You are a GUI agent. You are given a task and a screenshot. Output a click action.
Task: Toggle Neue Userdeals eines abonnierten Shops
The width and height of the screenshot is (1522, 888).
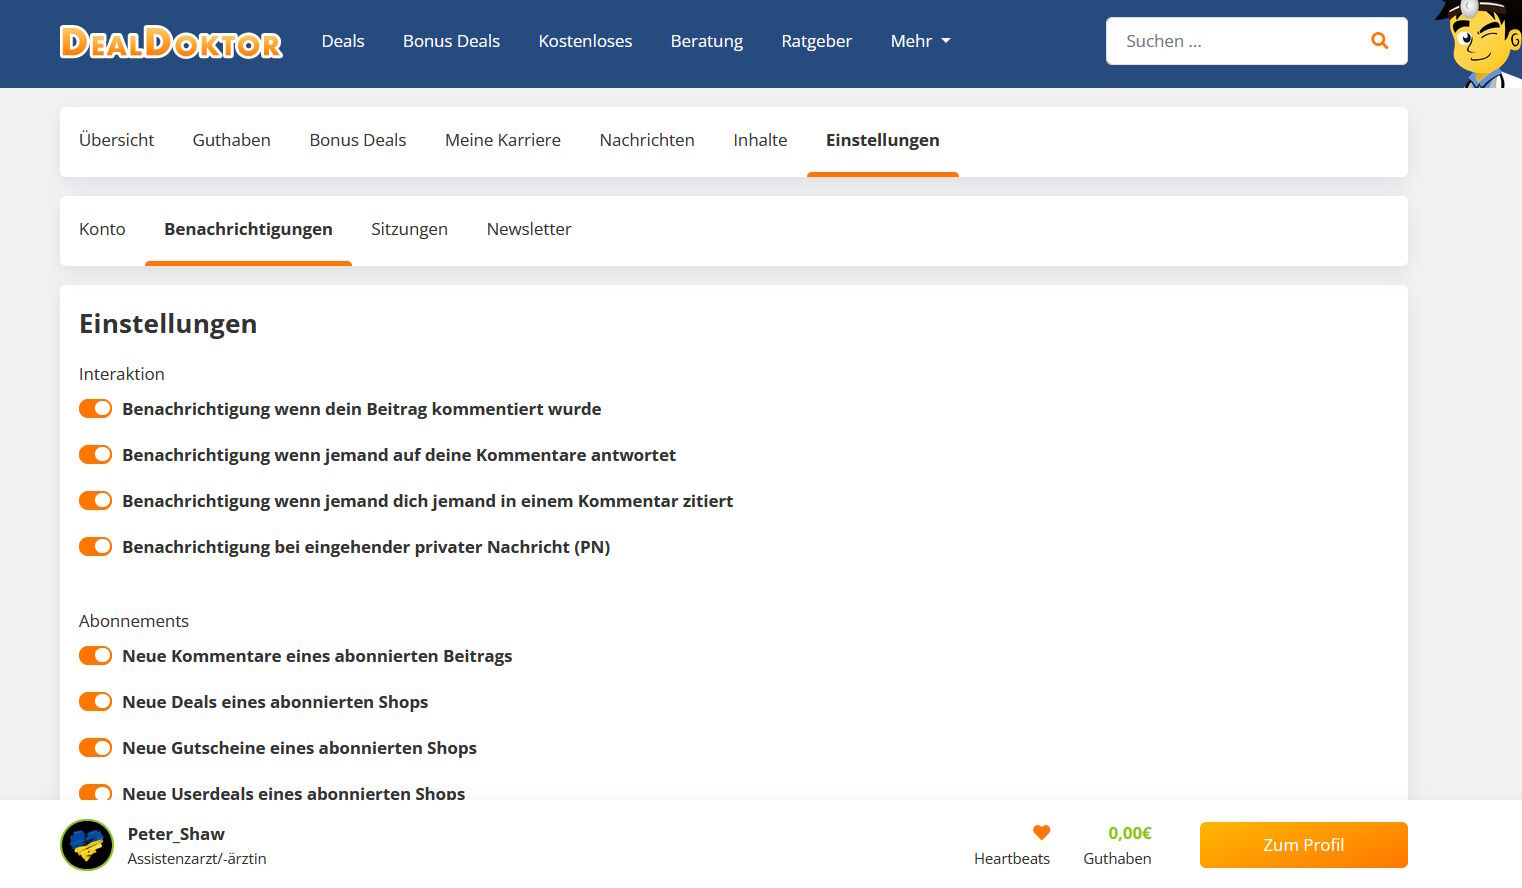[95, 793]
